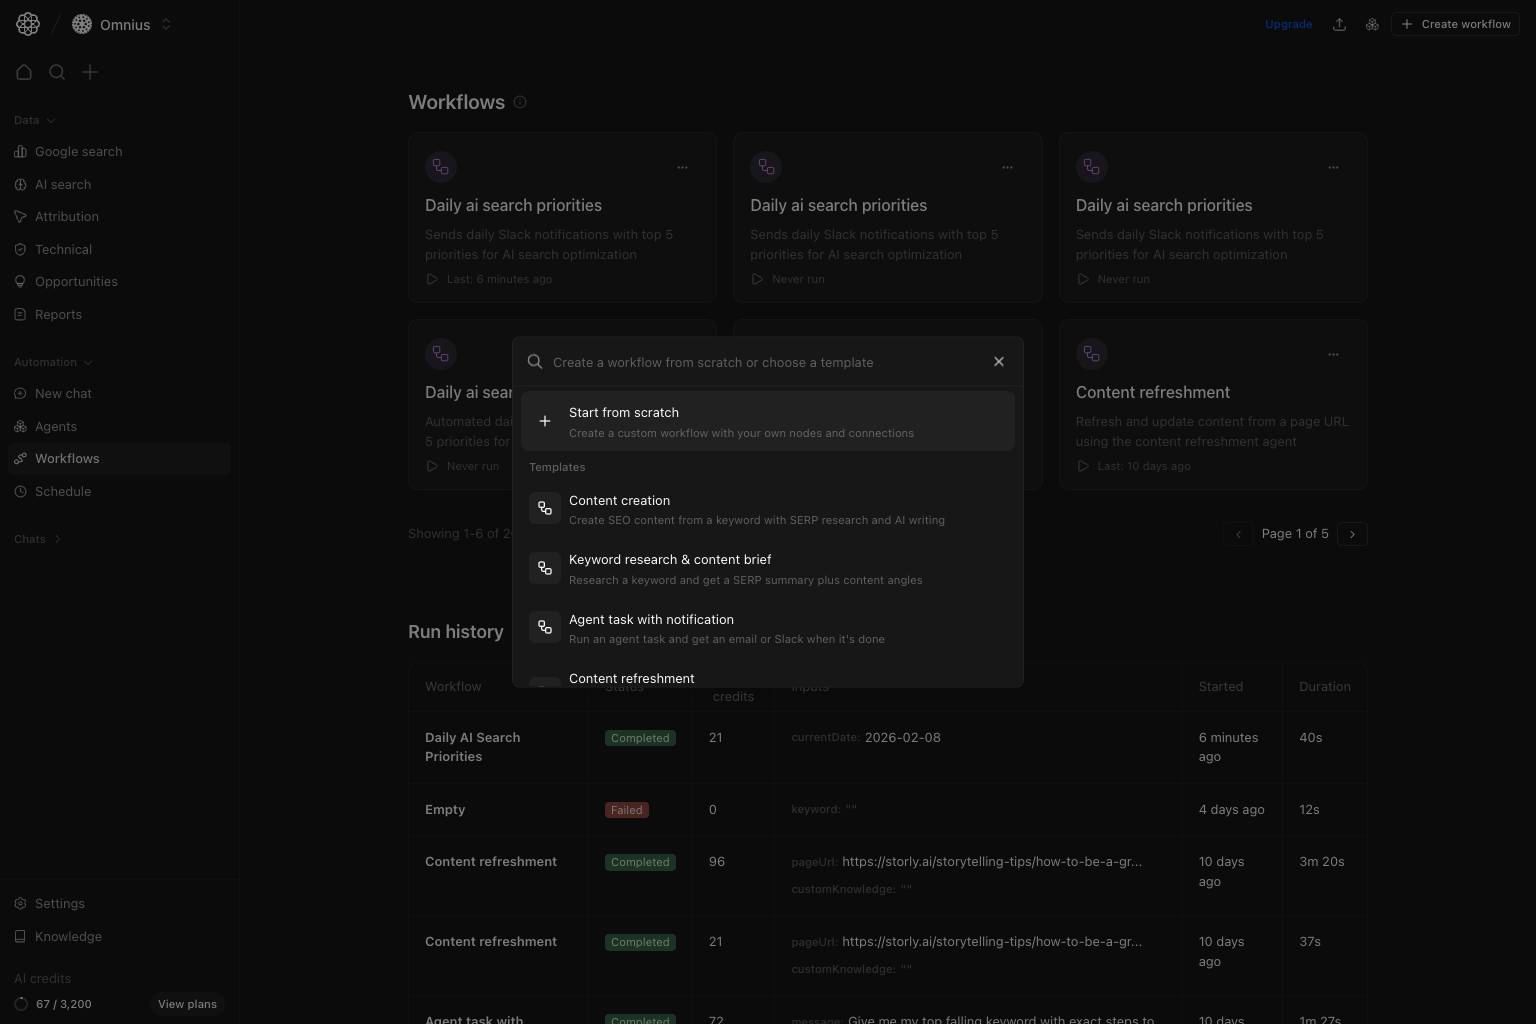This screenshot has width=1536, height=1024.
Task: Open Schedule via the clock icon
Action: coord(21,491)
